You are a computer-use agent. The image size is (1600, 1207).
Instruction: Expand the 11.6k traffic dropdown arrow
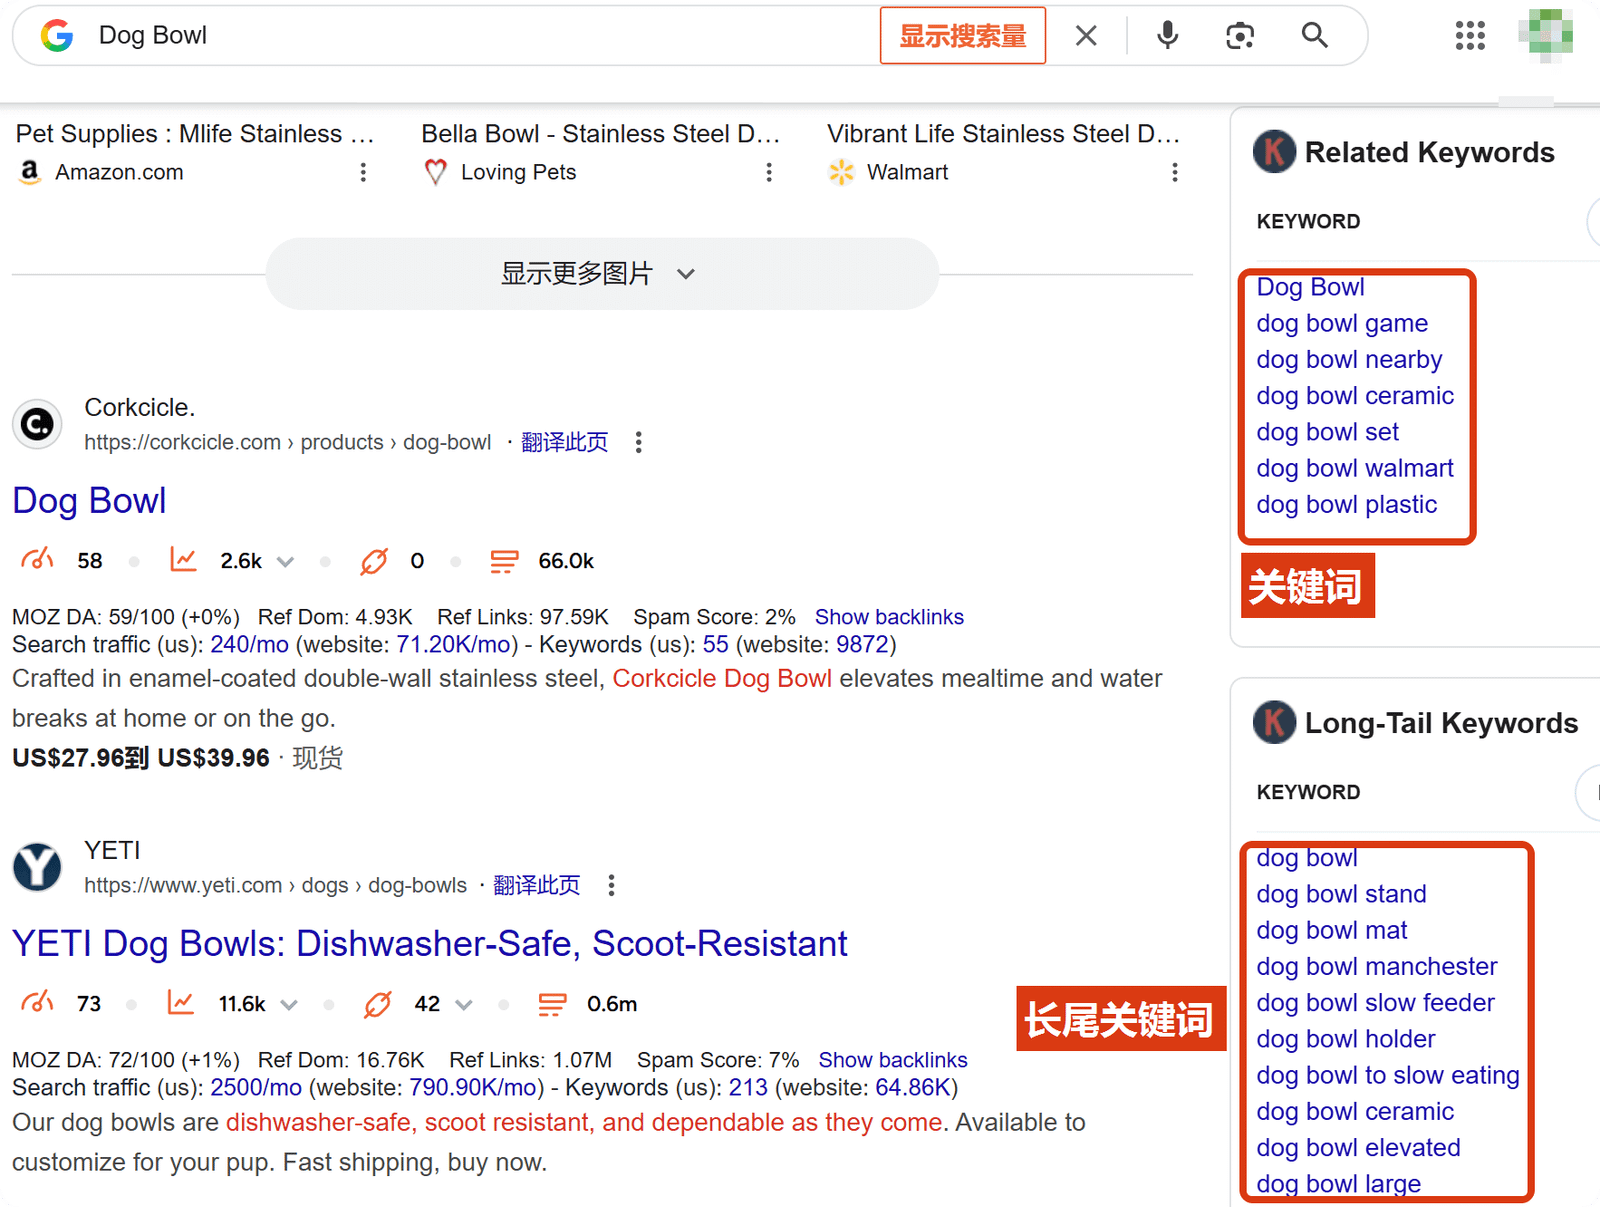(289, 1005)
